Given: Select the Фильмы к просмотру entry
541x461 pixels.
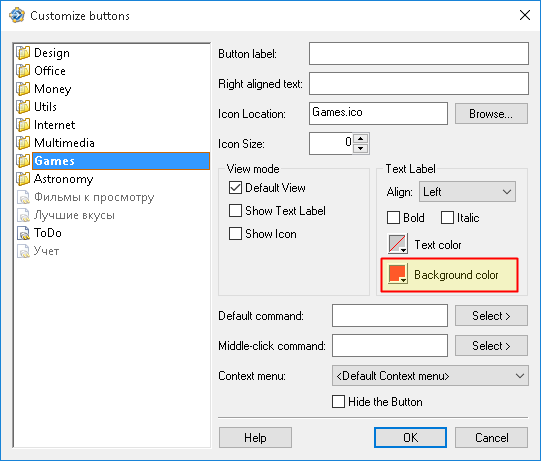Looking at the screenshot, I should tap(94, 197).
